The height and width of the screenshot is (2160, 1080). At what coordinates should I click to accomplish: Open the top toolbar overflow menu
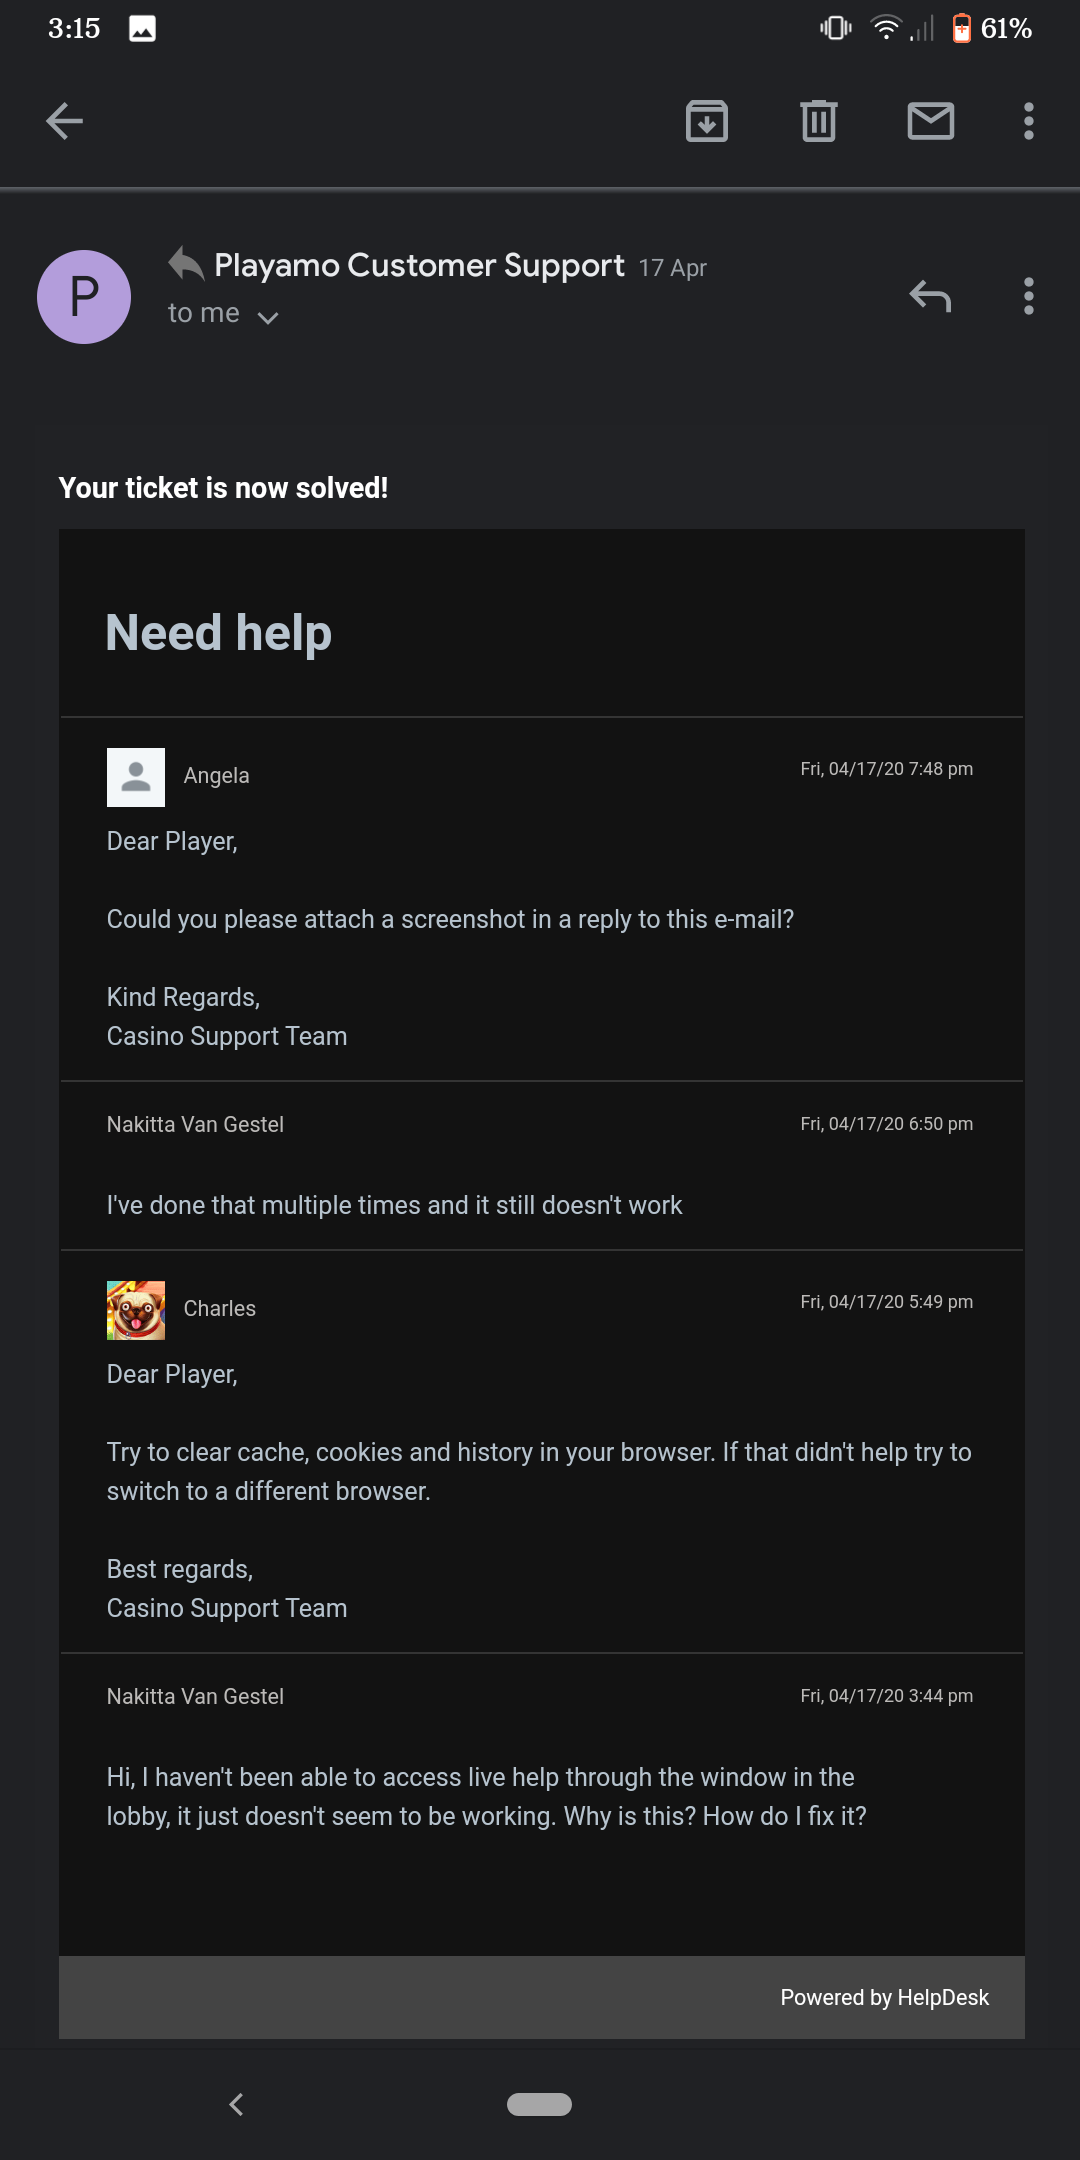[x=1028, y=121]
